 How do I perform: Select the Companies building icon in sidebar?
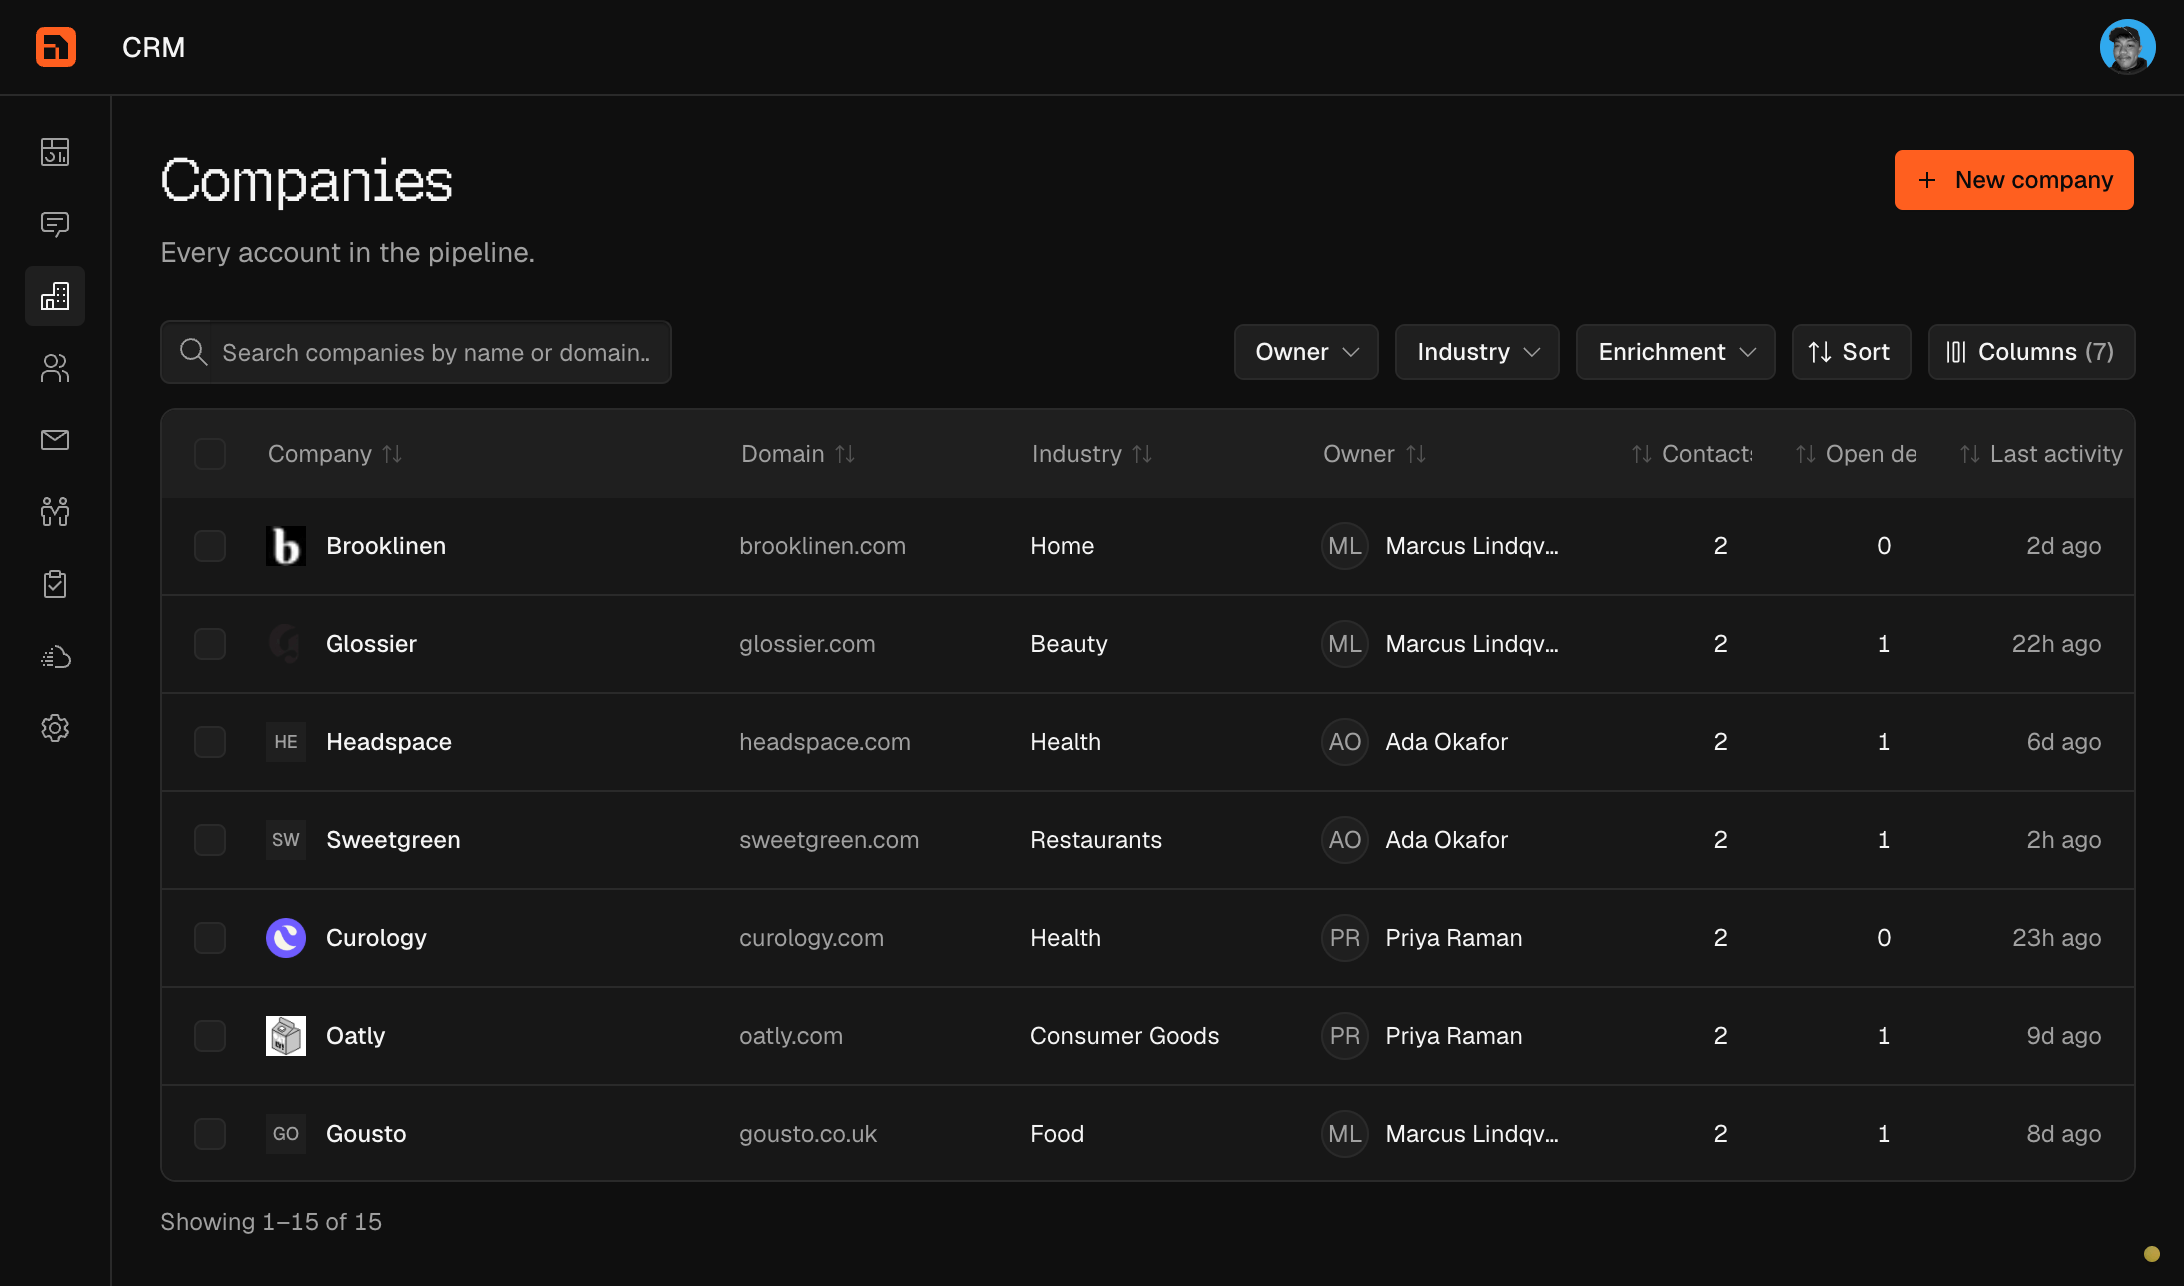tap(55, 296)
